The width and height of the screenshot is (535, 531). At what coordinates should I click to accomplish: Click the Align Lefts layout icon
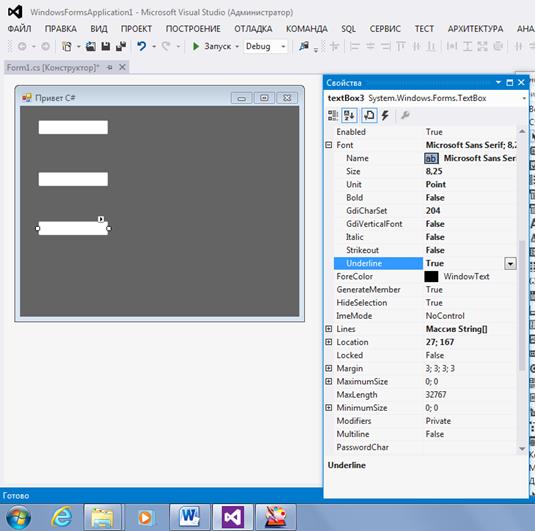355,46
